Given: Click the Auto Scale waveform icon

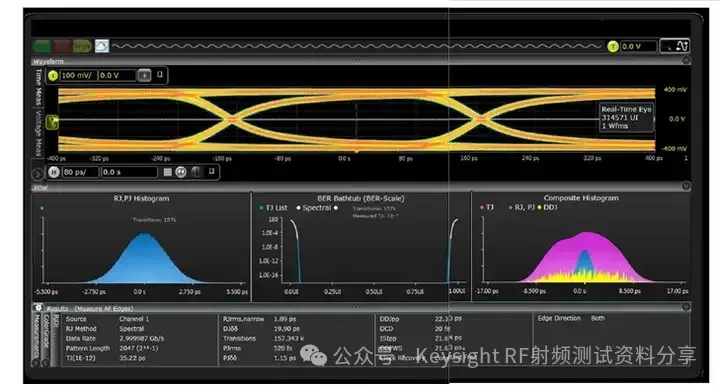Looking at the screenshot, I should [102, 46].
